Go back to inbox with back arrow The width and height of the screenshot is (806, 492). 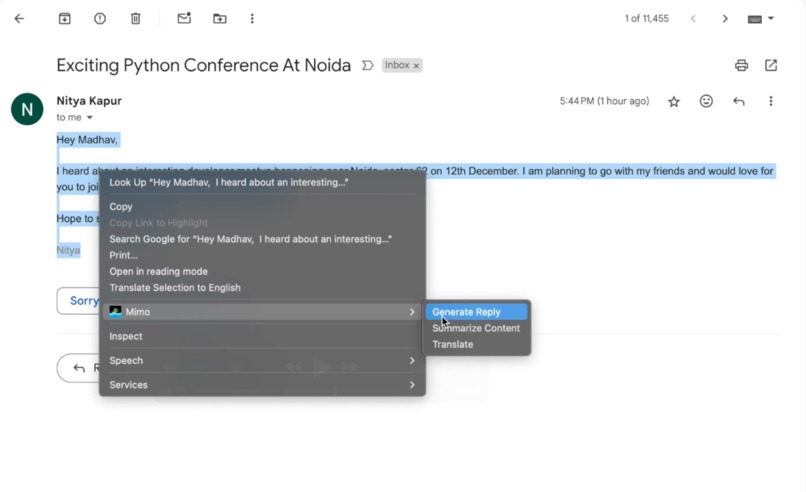tap(19, 19)
